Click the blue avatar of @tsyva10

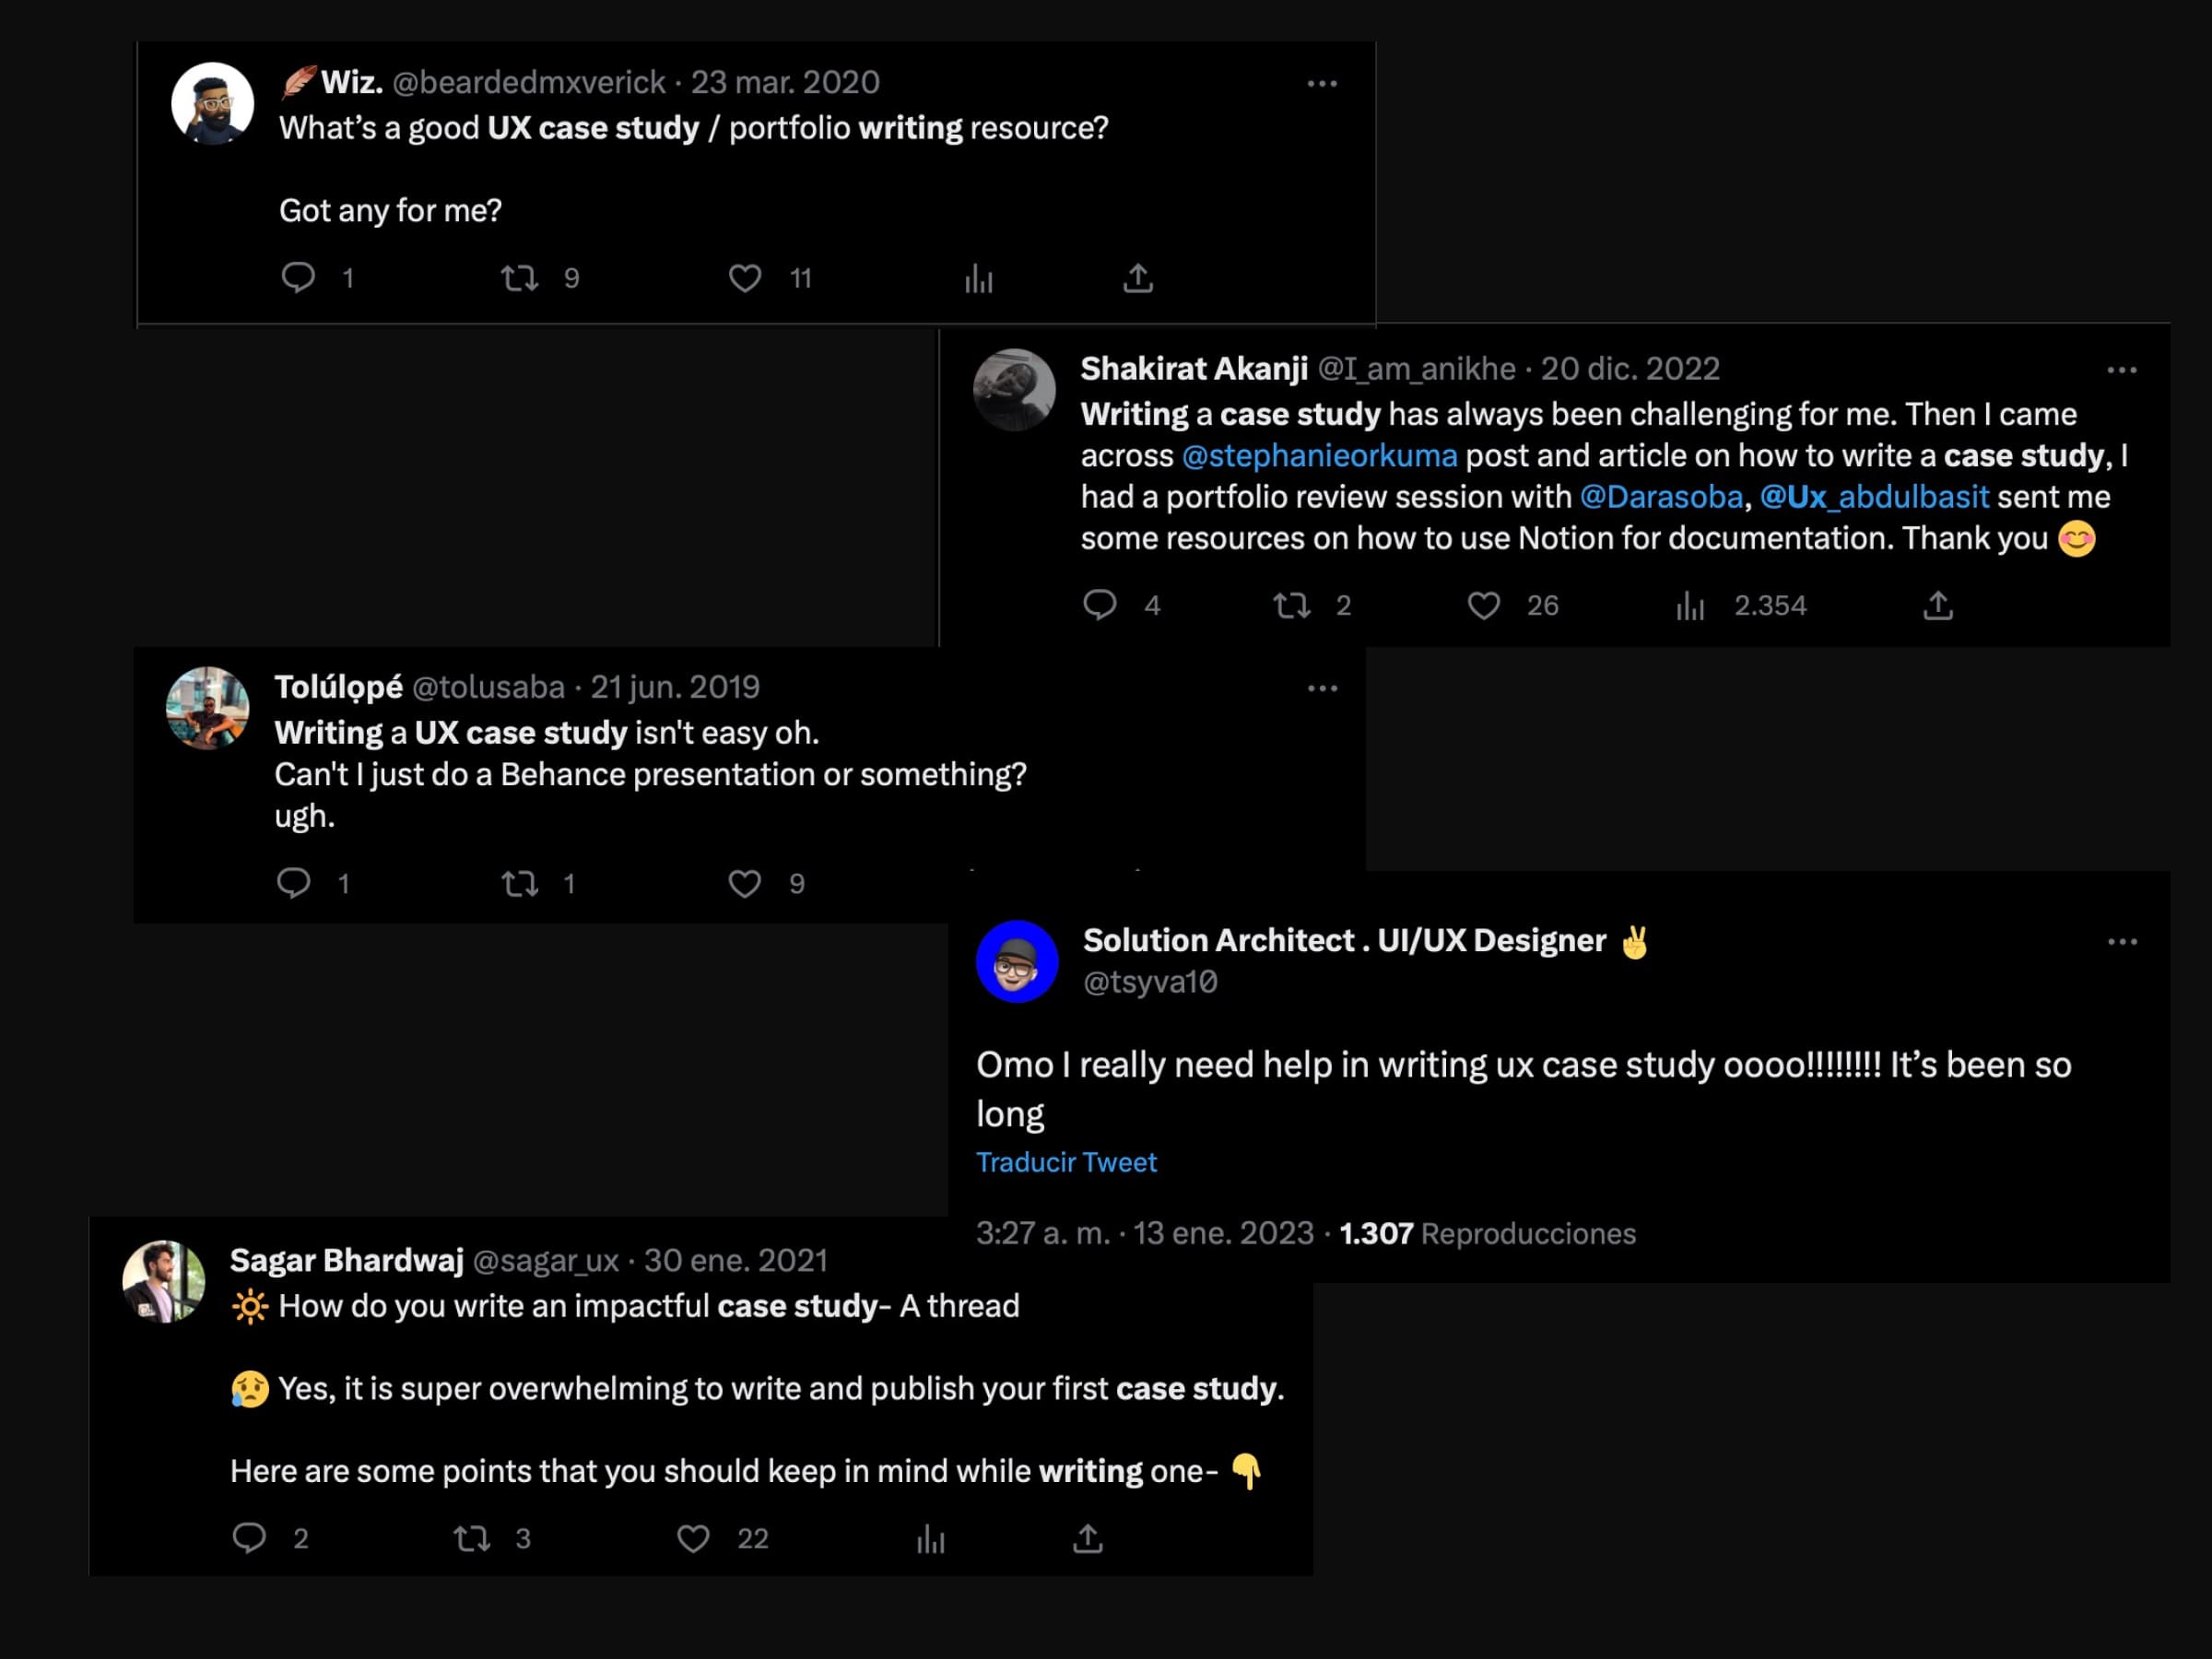1017,961
